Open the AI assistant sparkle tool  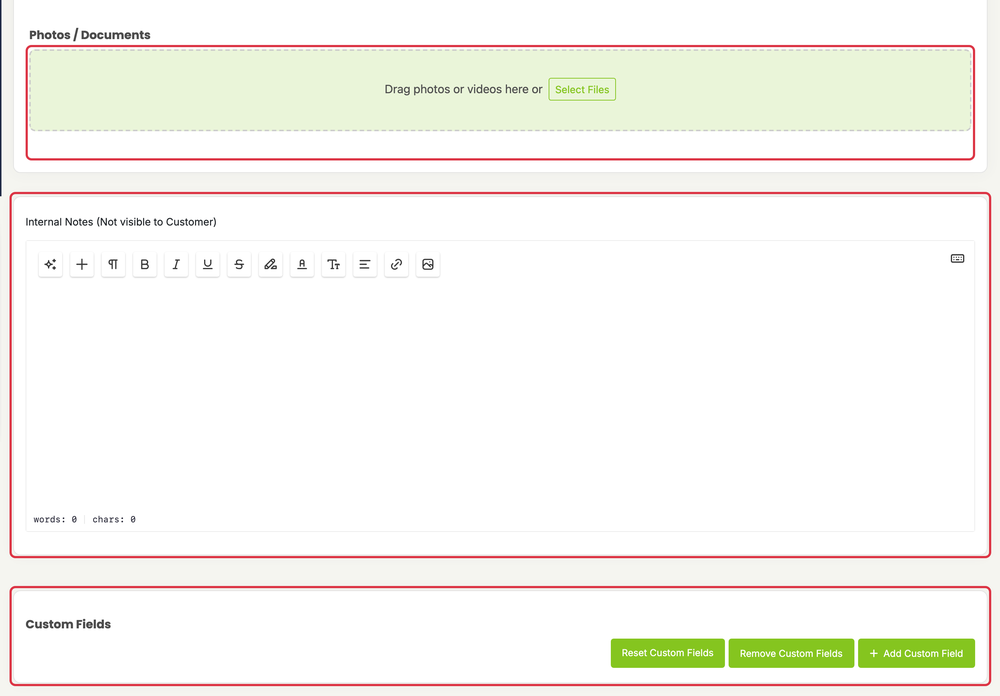pos(50,264)
